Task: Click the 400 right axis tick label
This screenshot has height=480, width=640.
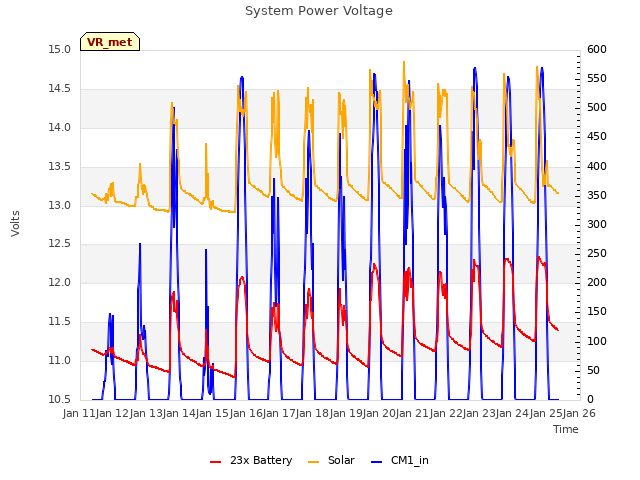Action: click(597, 167)
